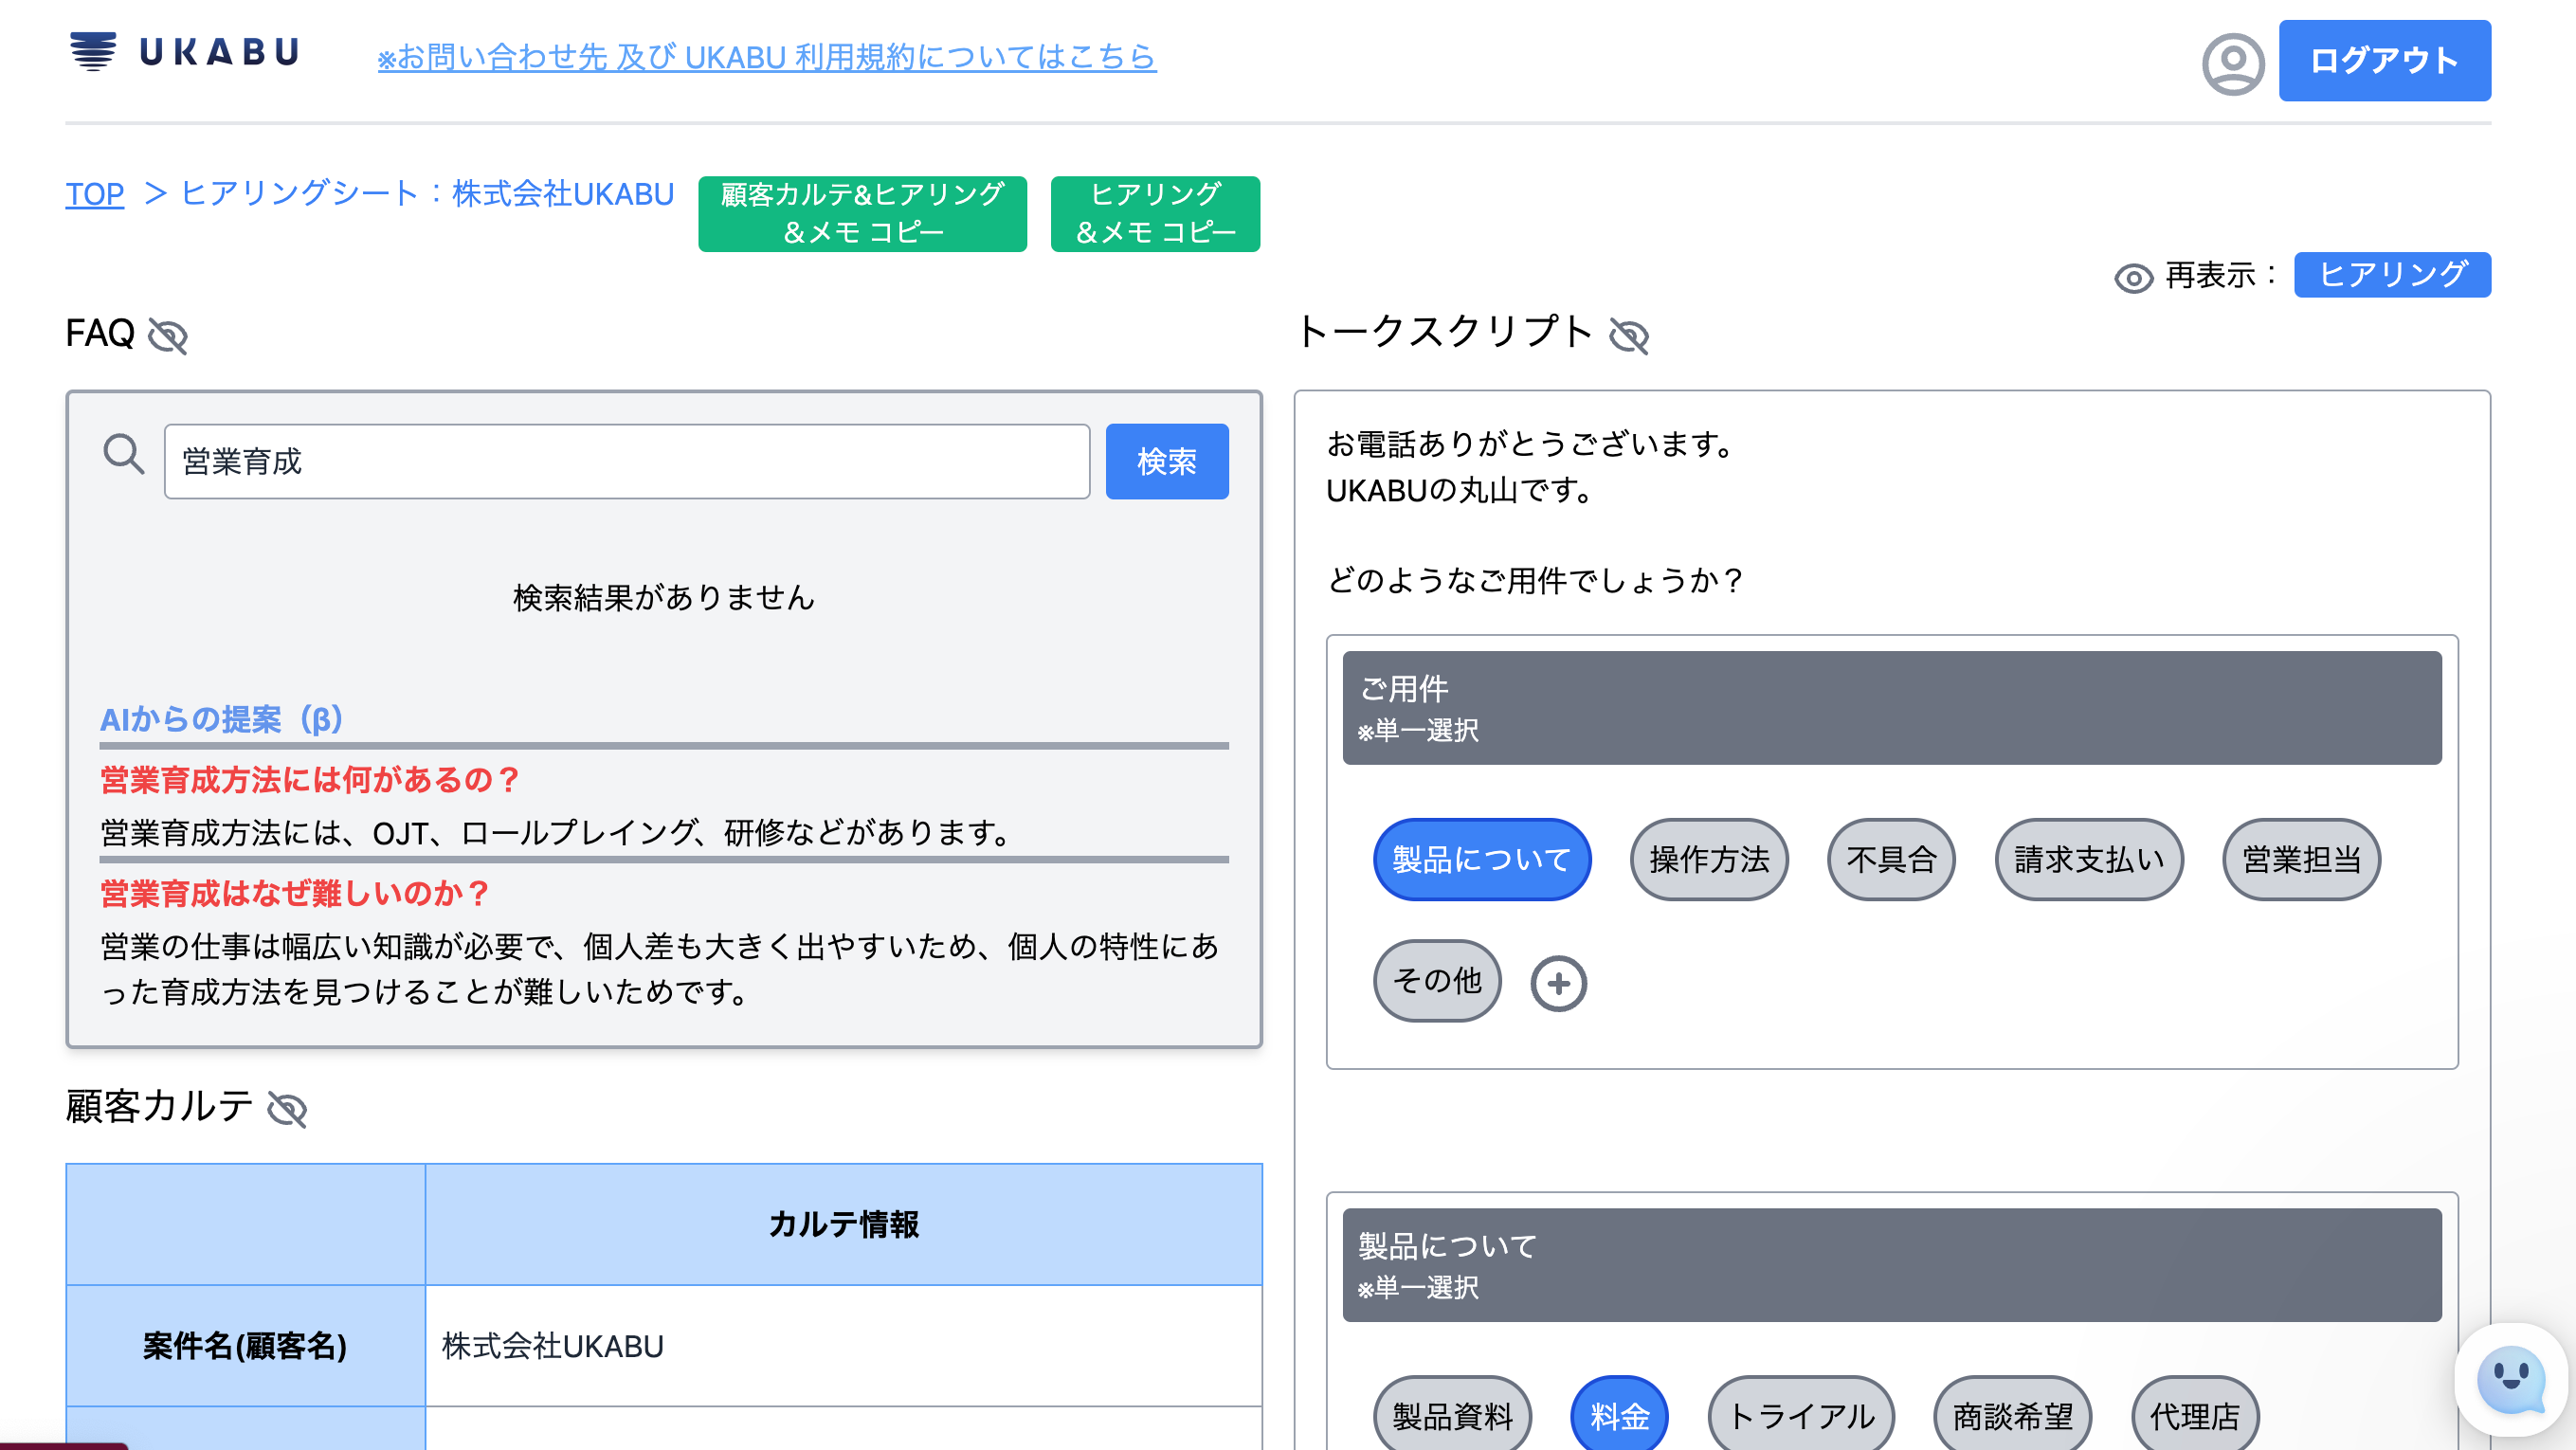
Task: Select the 操作方法 option chip
Action: click(x=1708, y=859)
